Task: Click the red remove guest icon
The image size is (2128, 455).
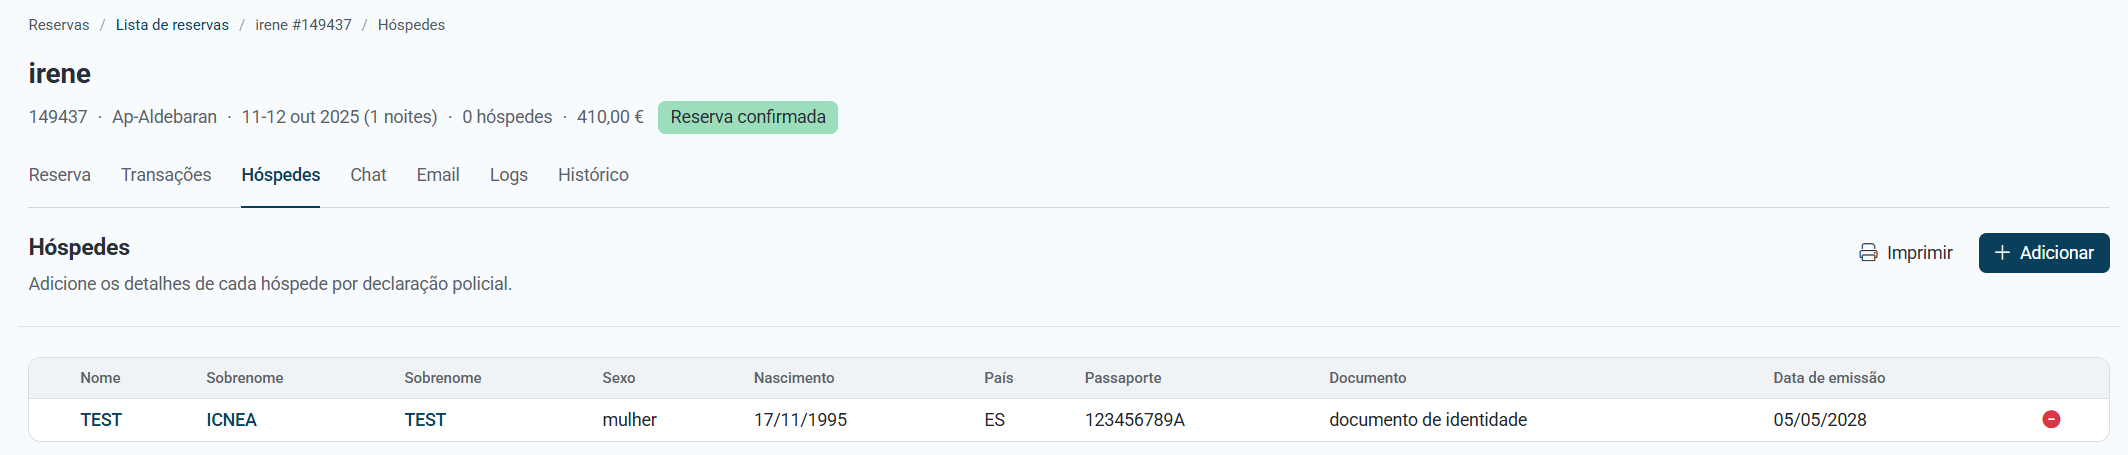Action: pos(2051,419)
